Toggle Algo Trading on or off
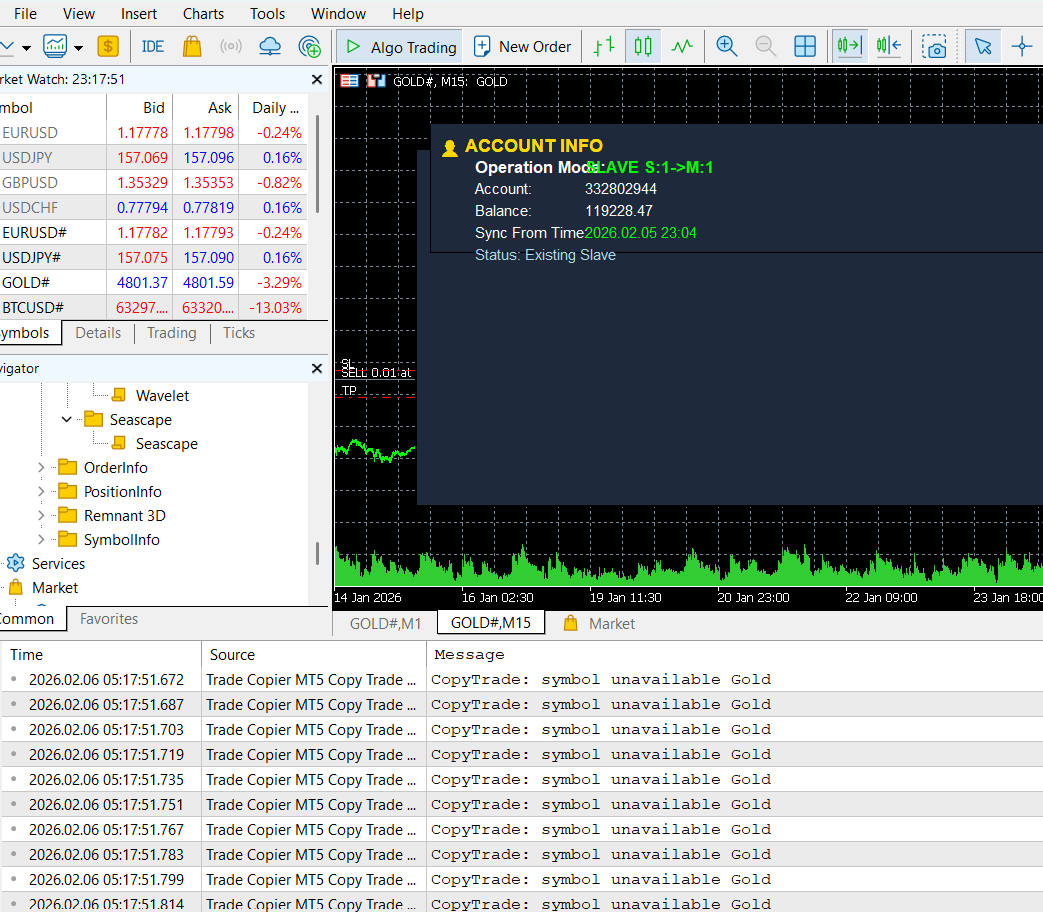1043x912 pixels. (x=398, y=46)
